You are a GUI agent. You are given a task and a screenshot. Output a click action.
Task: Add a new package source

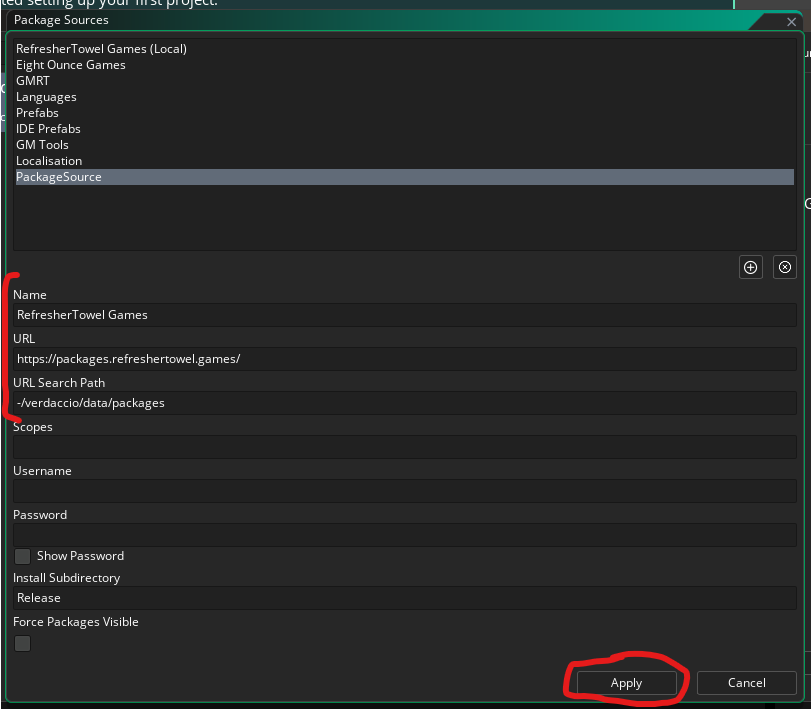750,267
